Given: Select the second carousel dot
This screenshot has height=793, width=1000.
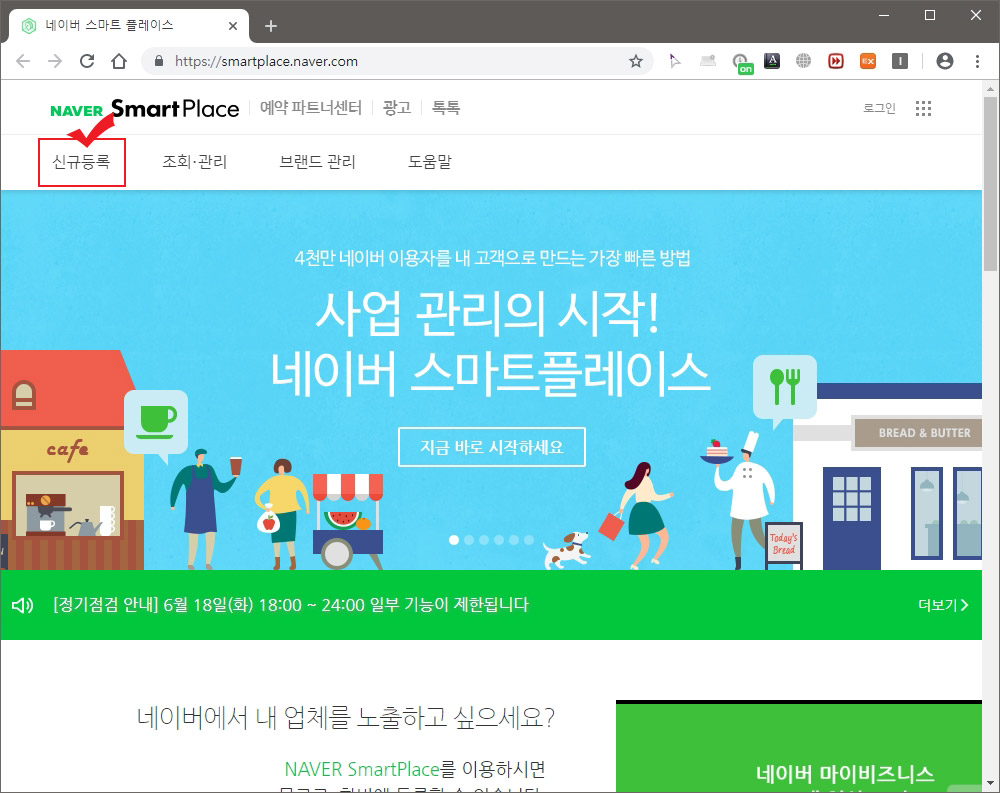Looking at the screenshot, I should [469, 540].
